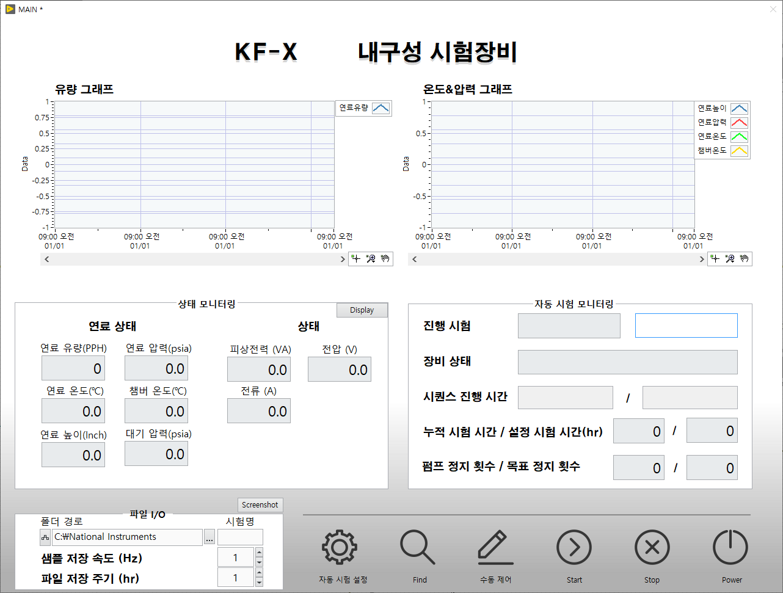Screen dimensions: 783x593
Task: Open 수동 제어 pencil icon
Action: pyautogui.click(x=495, y=548)
